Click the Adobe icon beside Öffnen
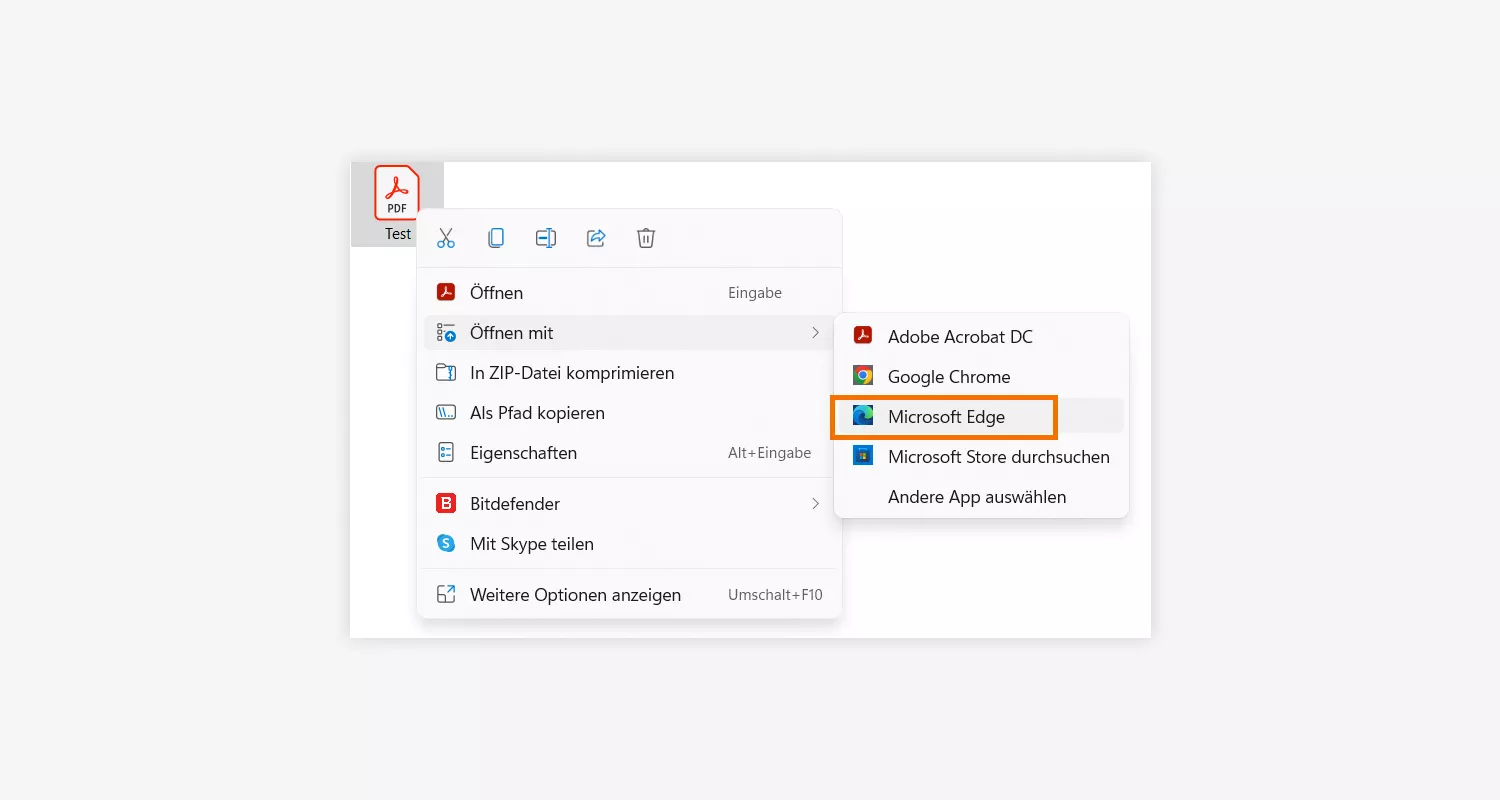 pyautogui.click(x=446, y=293)
